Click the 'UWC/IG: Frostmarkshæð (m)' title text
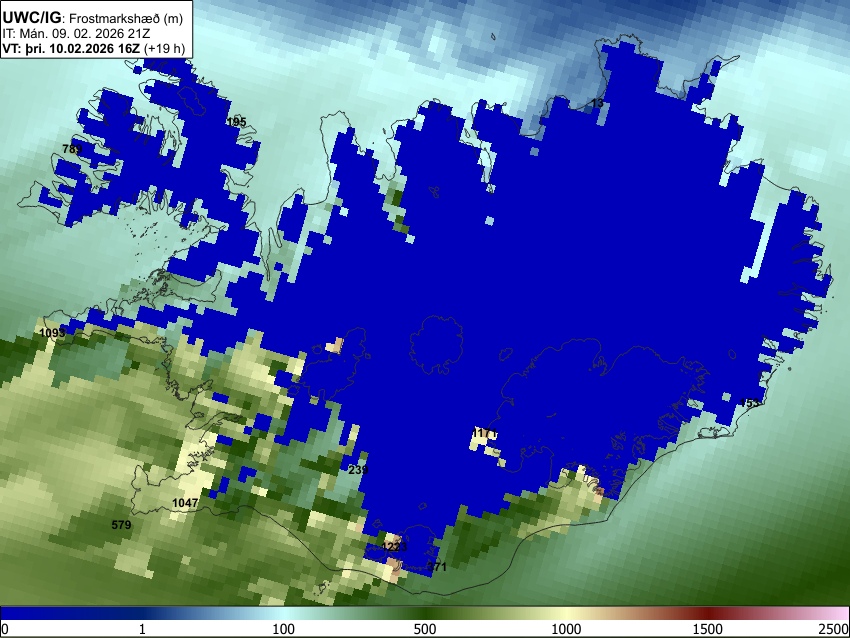The width and height of the screenshot is (850, 638). point(93,18)
